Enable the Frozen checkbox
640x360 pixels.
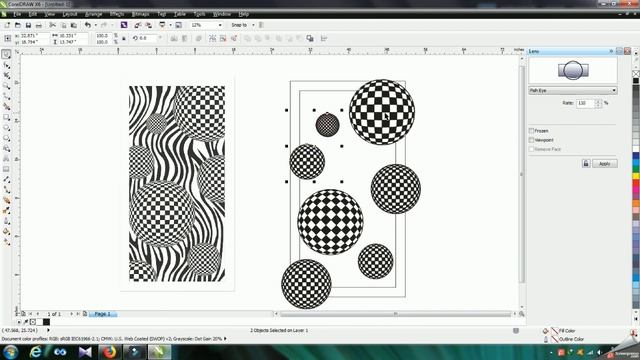(x=531, y=131)
